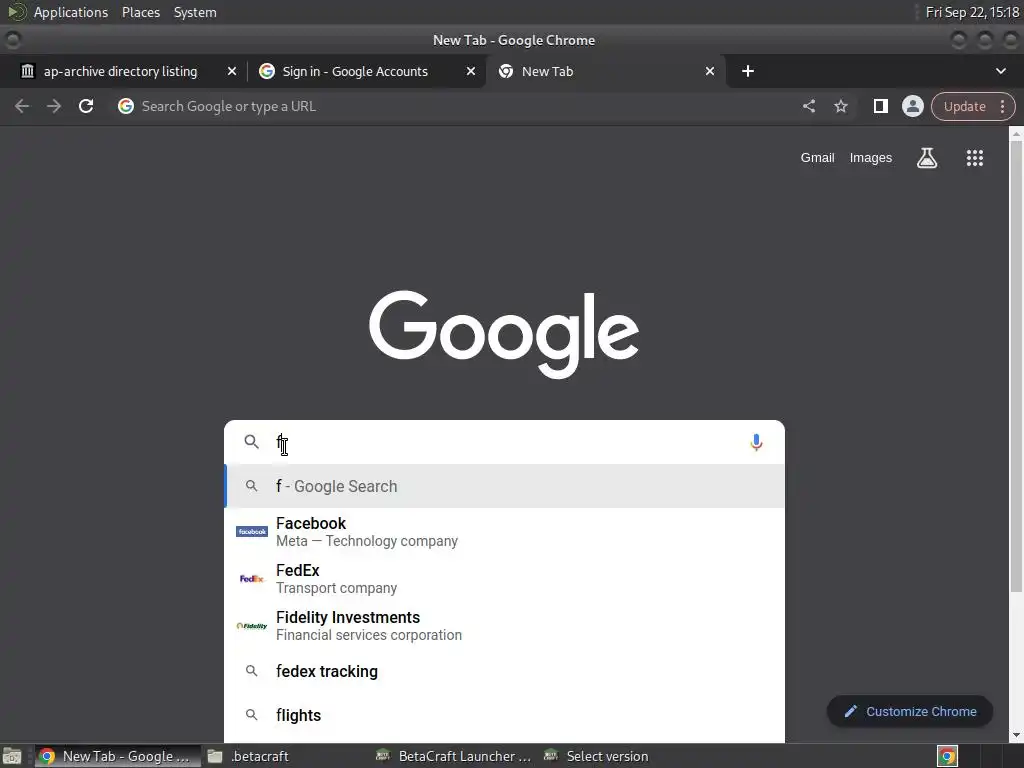Screen dimensions: 1024x768
Task: Choose the Fidelity Investments suggestion
Action: tap(504, 626)
